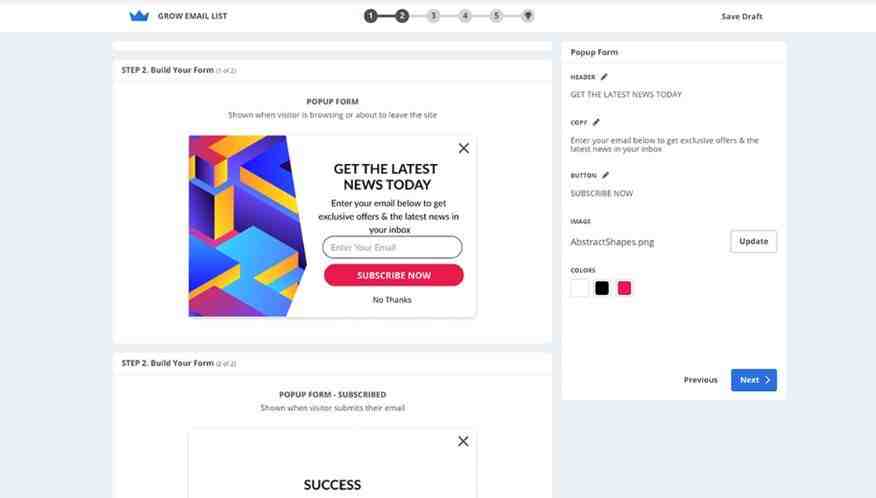Jump to step 3 circle
876x498 pixels.
434,16
